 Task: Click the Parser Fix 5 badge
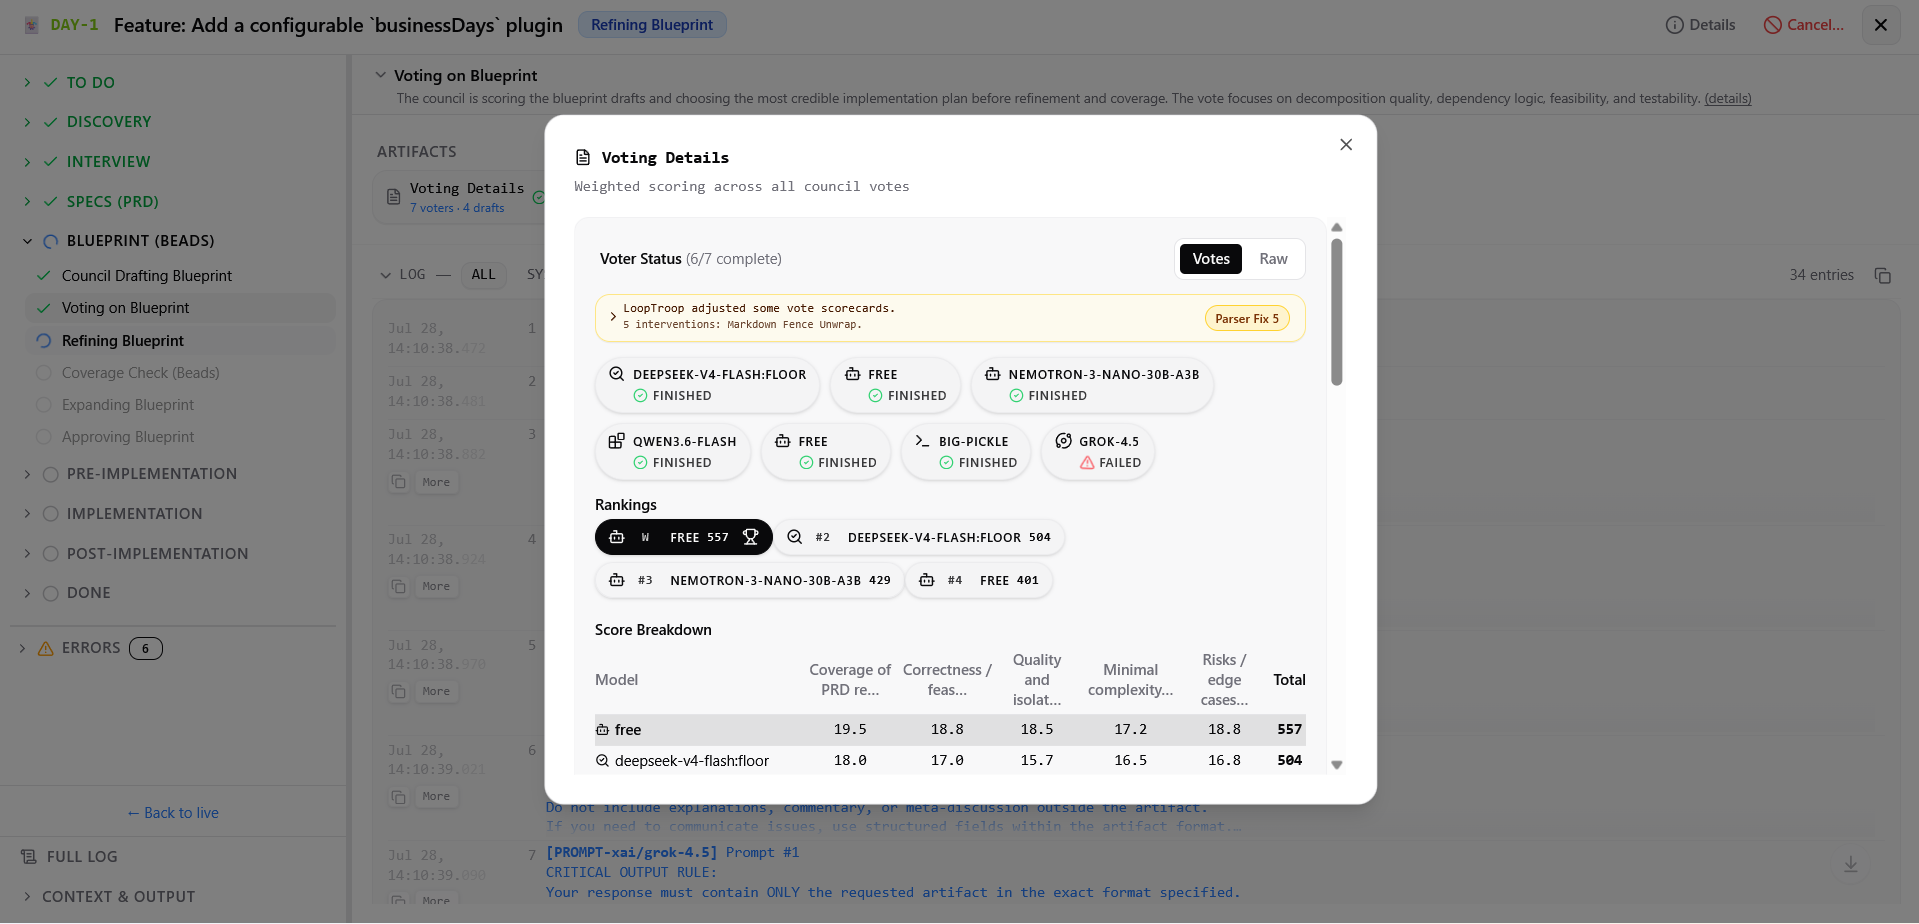[x=1247, y=318]
